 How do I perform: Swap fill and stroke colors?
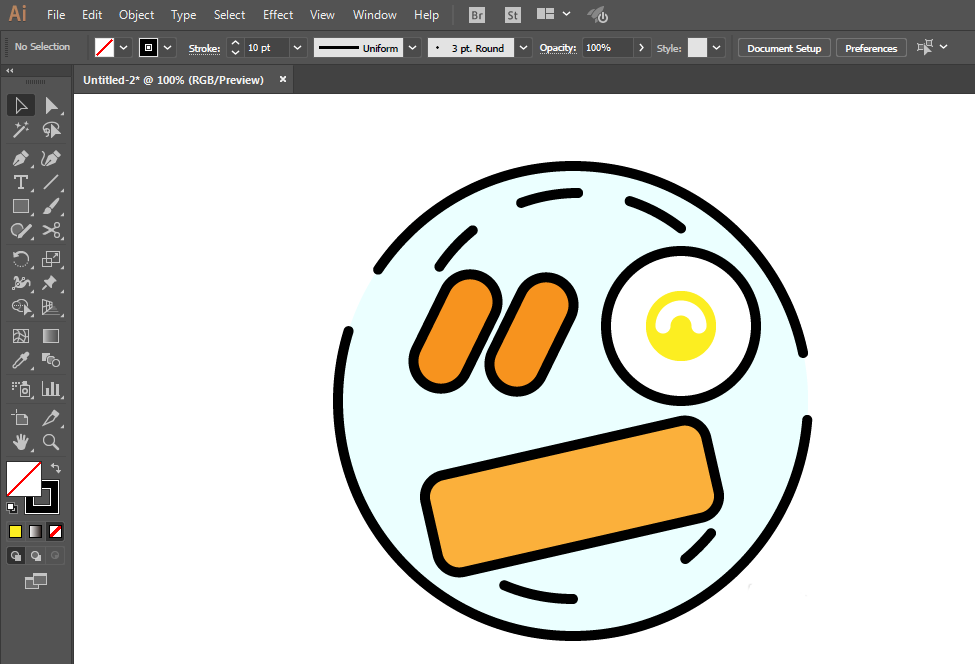pos(56,468)
